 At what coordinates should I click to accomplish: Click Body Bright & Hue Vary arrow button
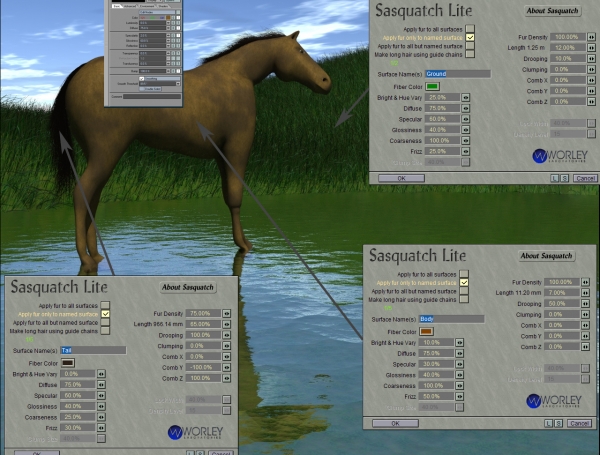(459, 342)
